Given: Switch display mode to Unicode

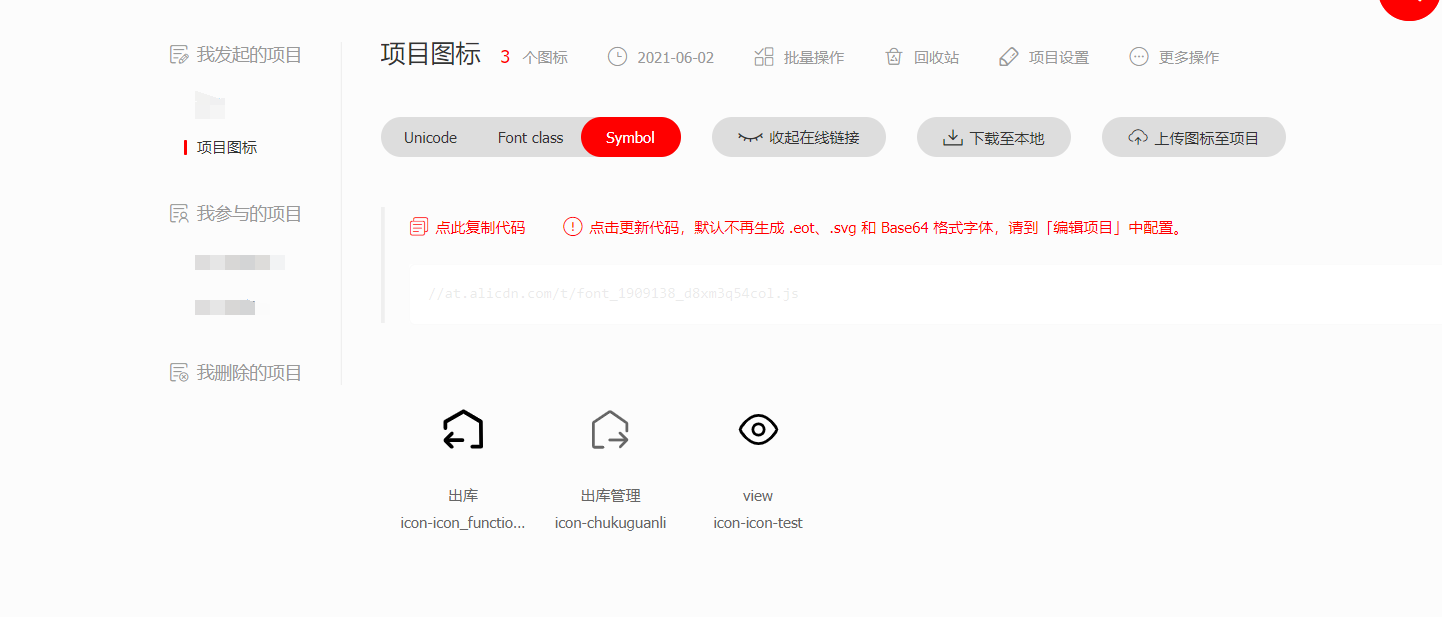Looking at the screenshot, I should click(430, 137).
